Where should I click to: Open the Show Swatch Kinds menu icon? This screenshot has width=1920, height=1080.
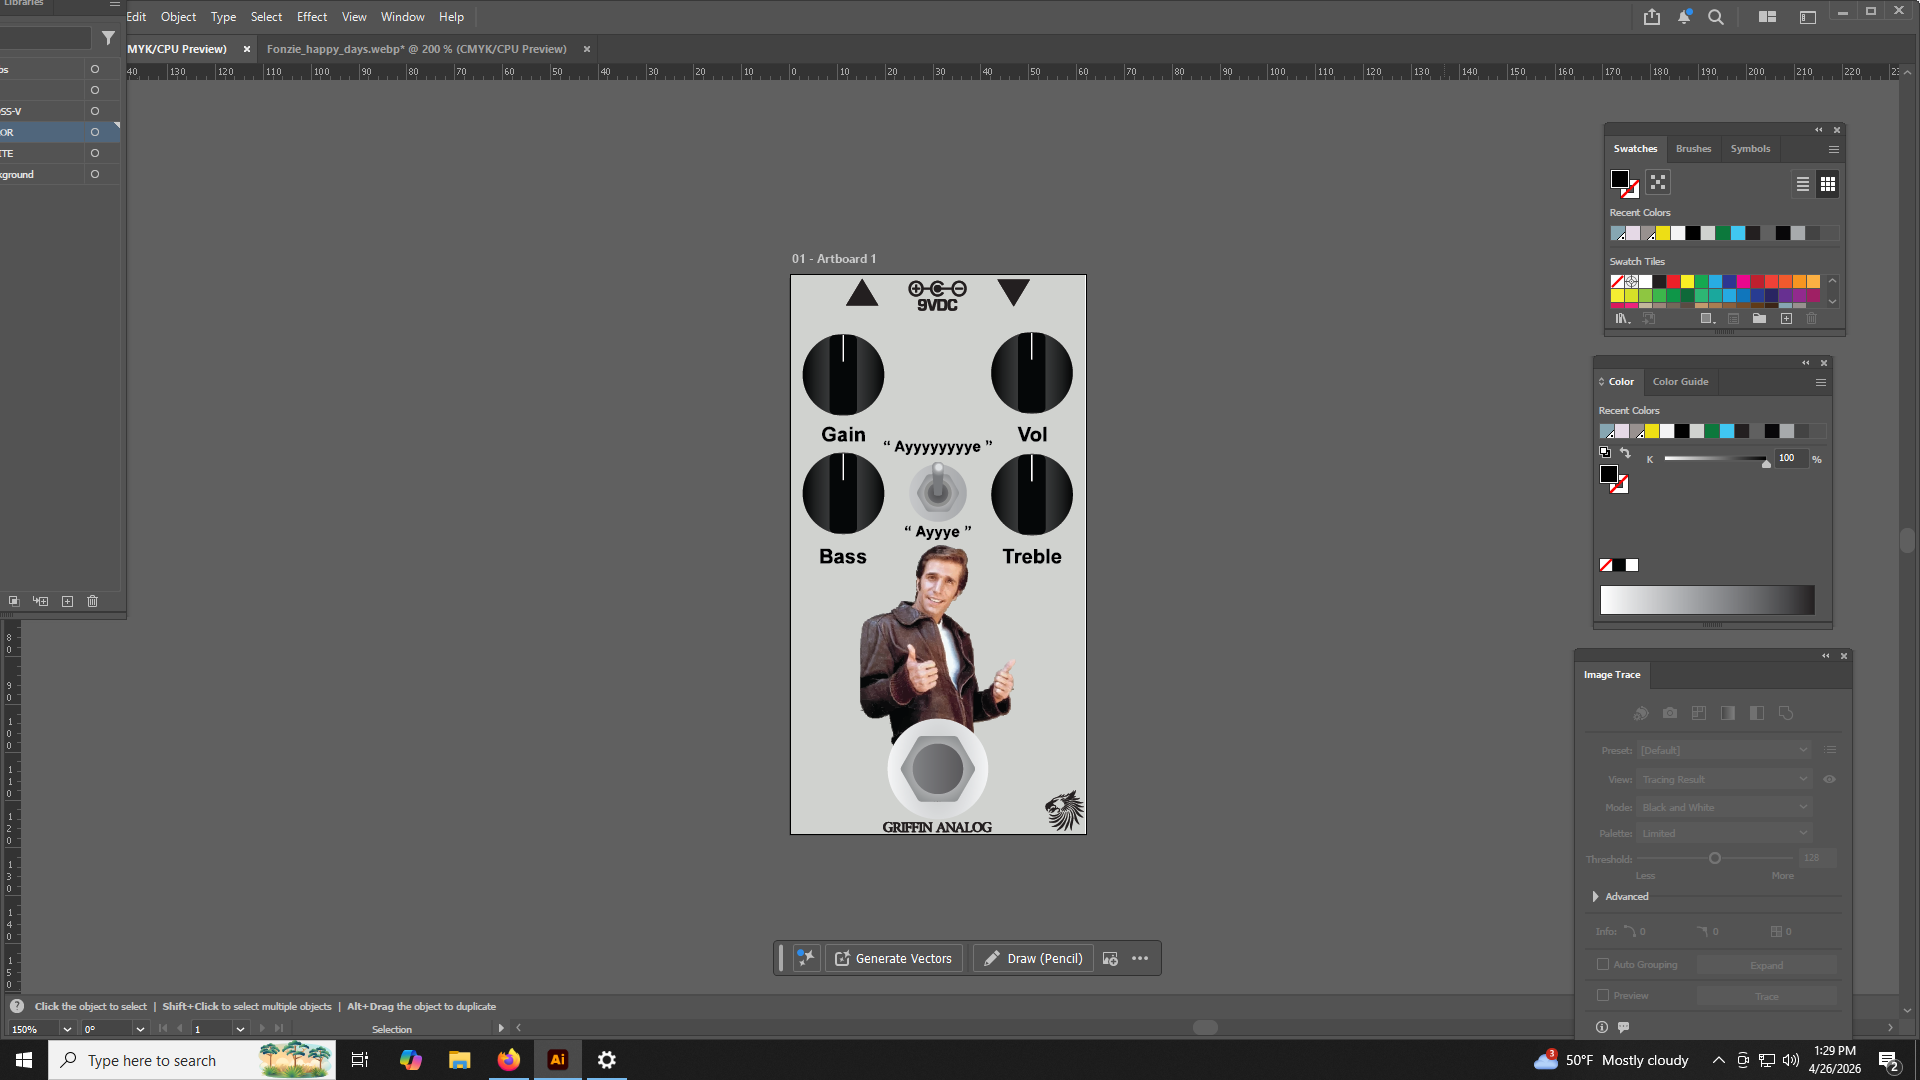(x=1707, y=319)
